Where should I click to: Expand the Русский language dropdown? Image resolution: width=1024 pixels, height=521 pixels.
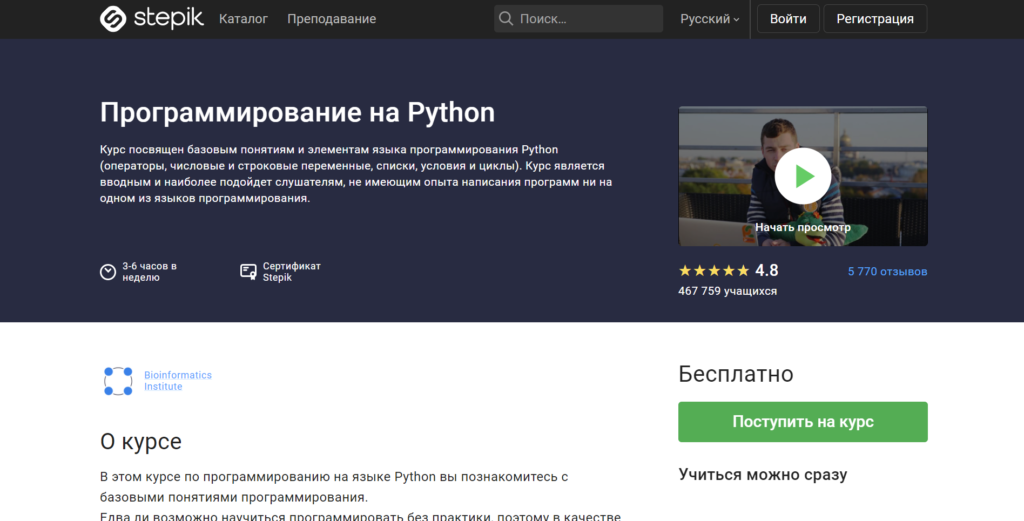[709, 19]
